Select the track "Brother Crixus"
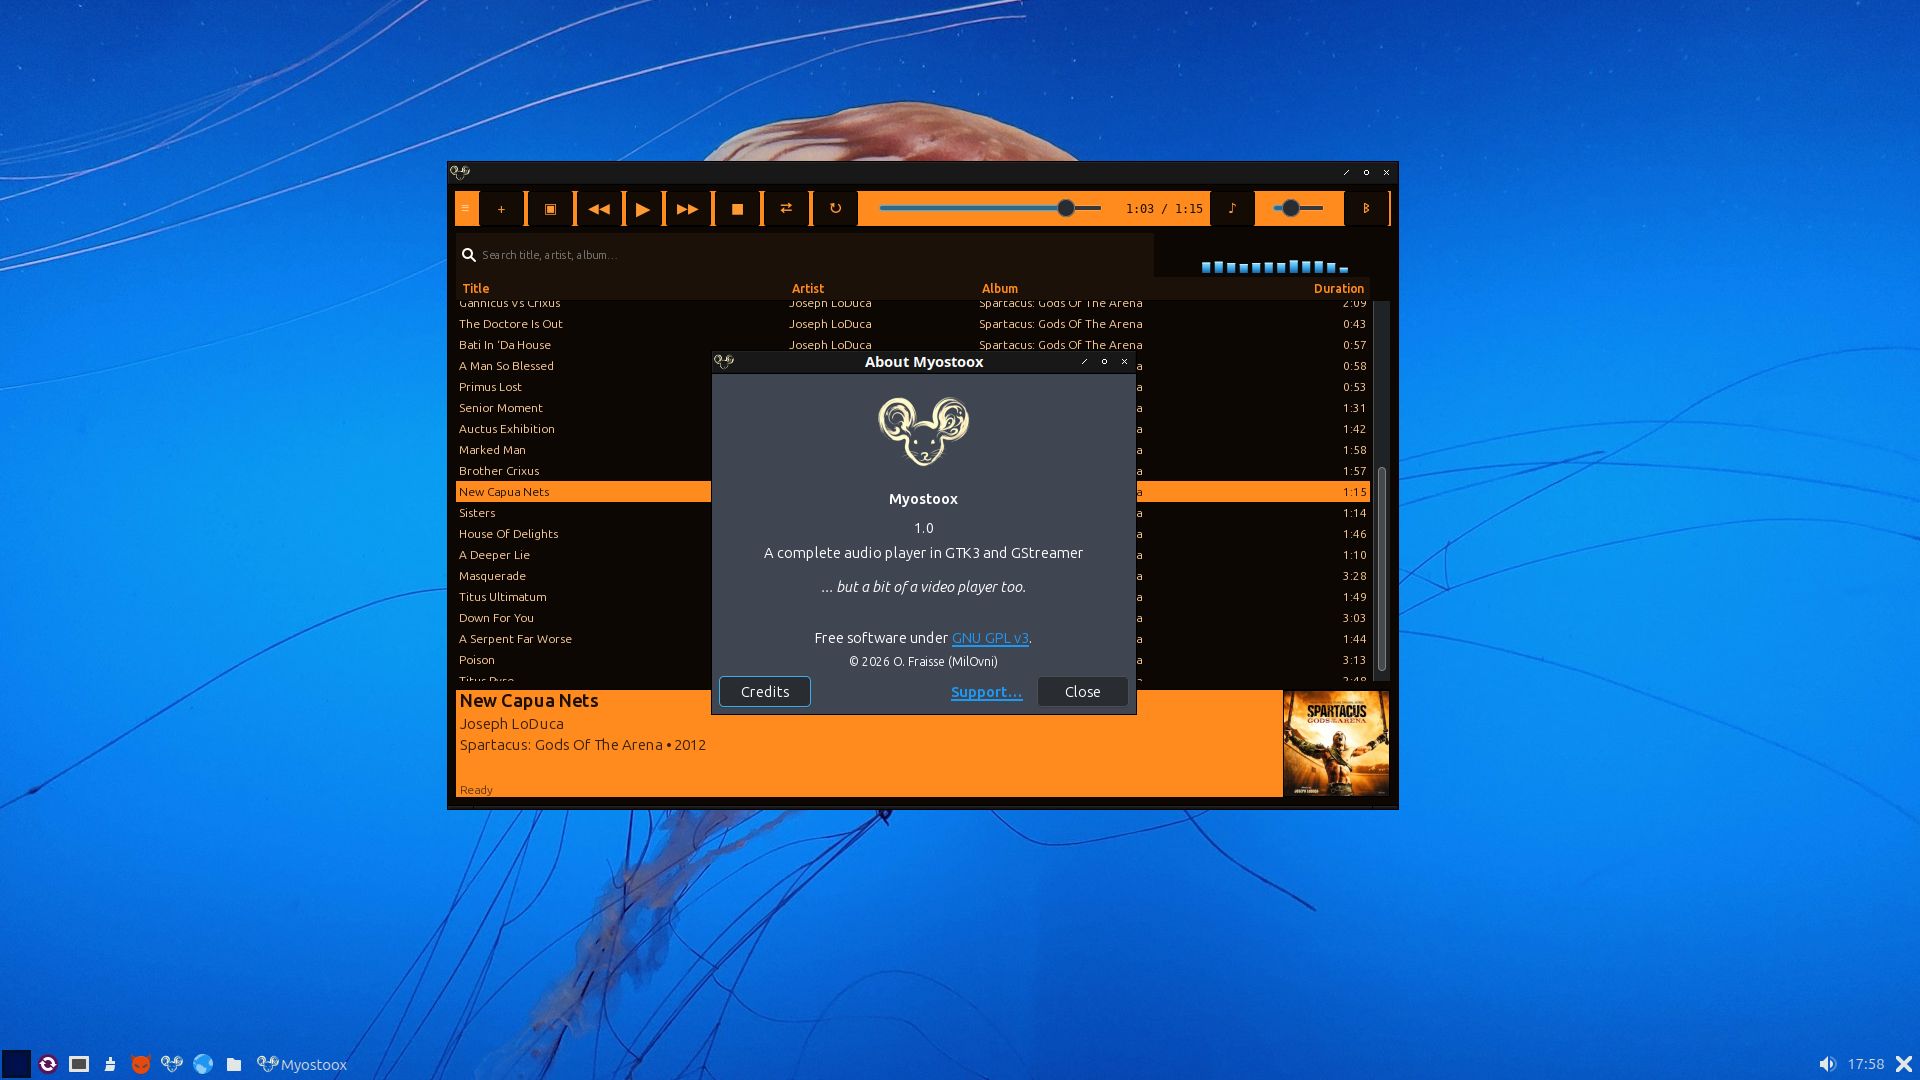 (583, 471)
